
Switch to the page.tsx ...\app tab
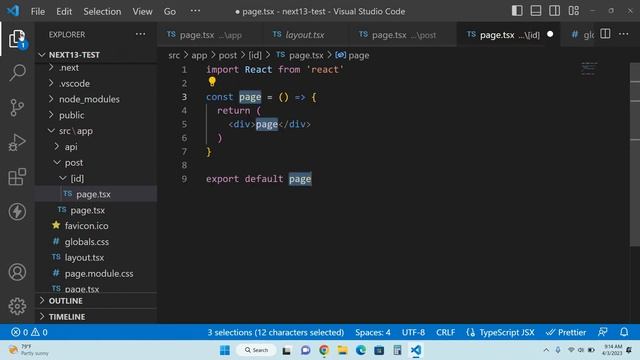210,35
